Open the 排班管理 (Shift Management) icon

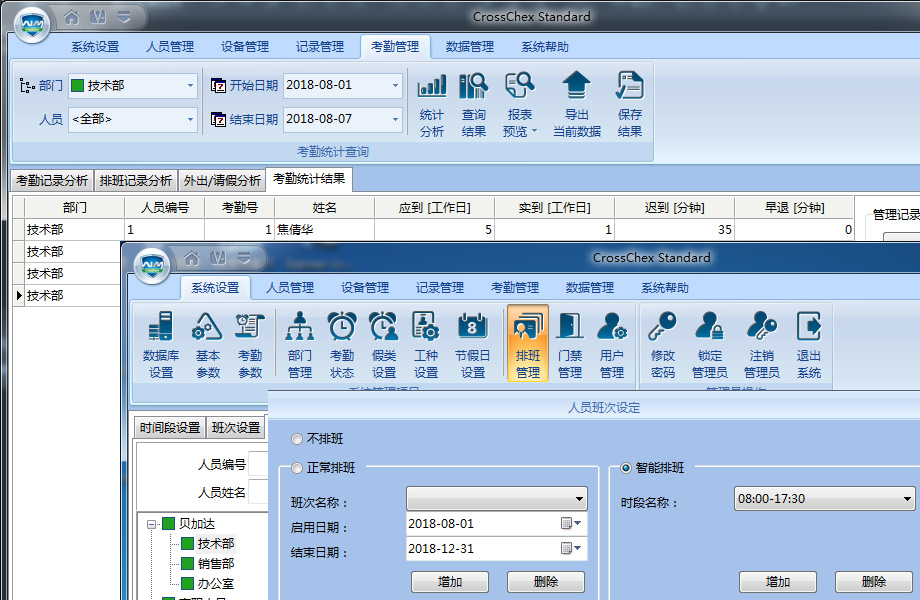[527, 344]
